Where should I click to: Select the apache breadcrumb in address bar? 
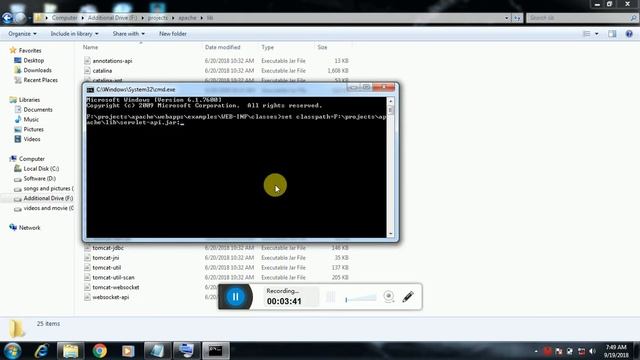[x=187, y=18]
